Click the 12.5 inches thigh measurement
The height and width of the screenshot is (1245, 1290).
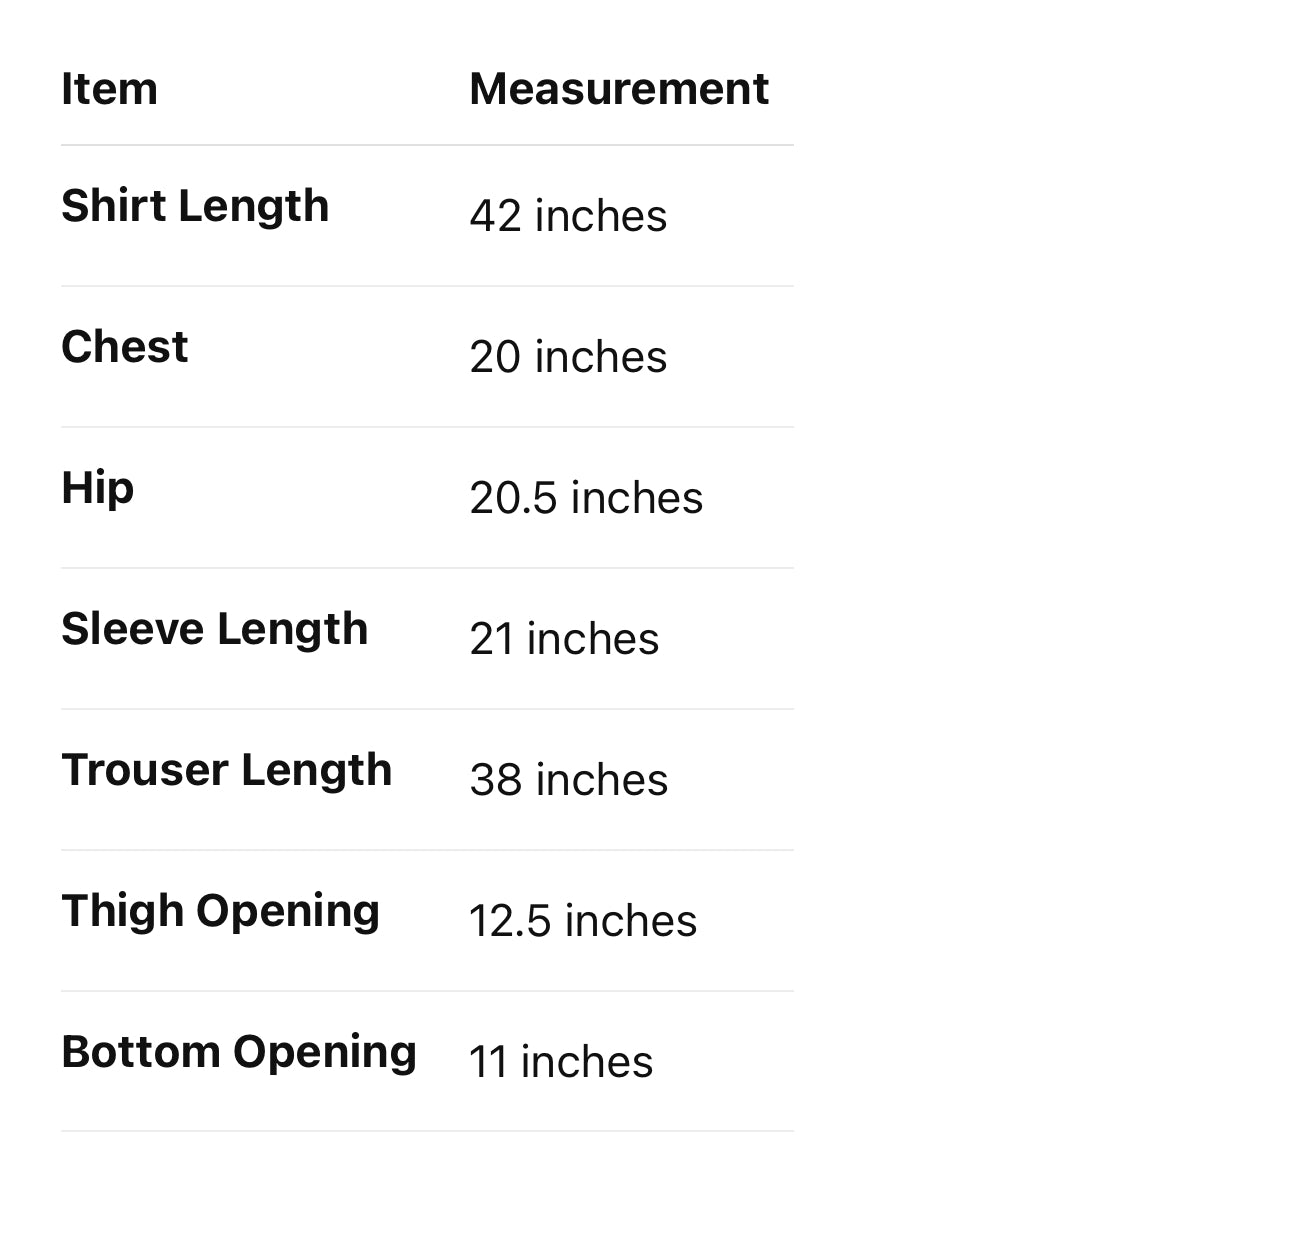583,921
